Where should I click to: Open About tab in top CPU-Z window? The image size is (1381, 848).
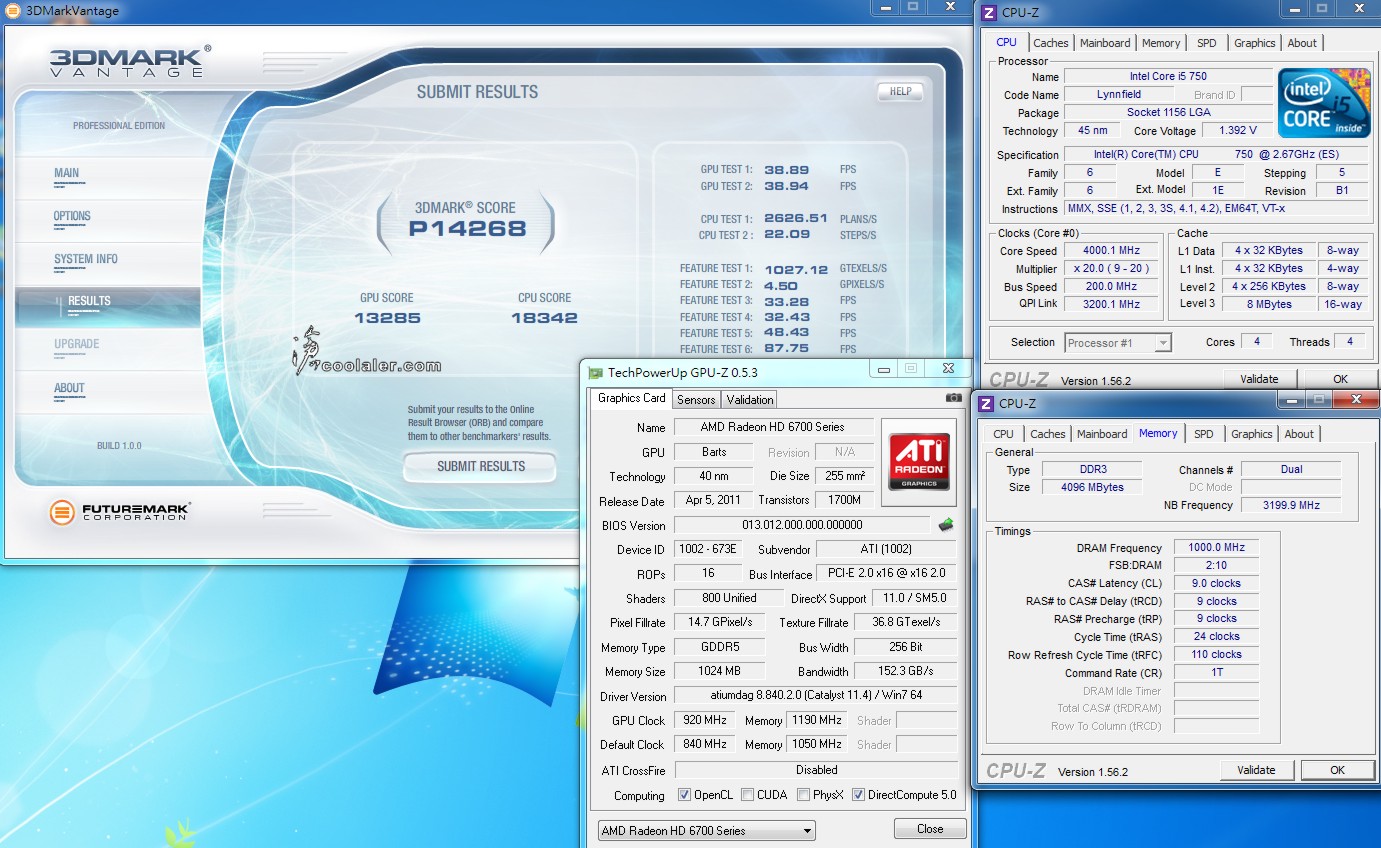pyautogui.click(x=1302, y=43)
